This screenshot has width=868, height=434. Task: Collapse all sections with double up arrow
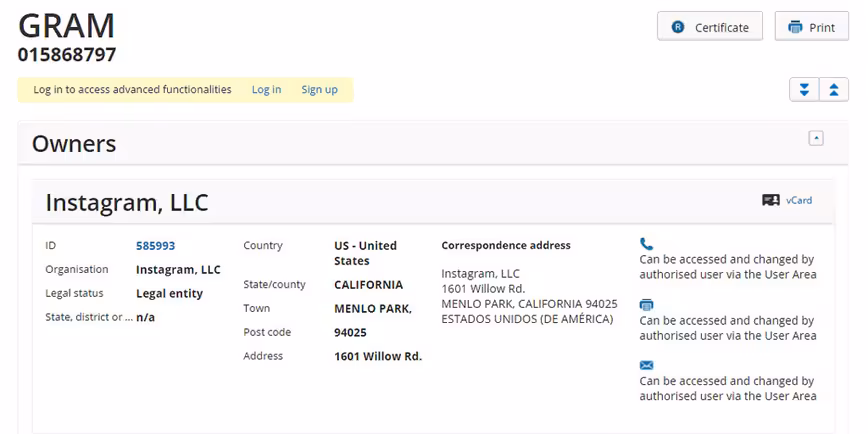[x=834, y=89]
